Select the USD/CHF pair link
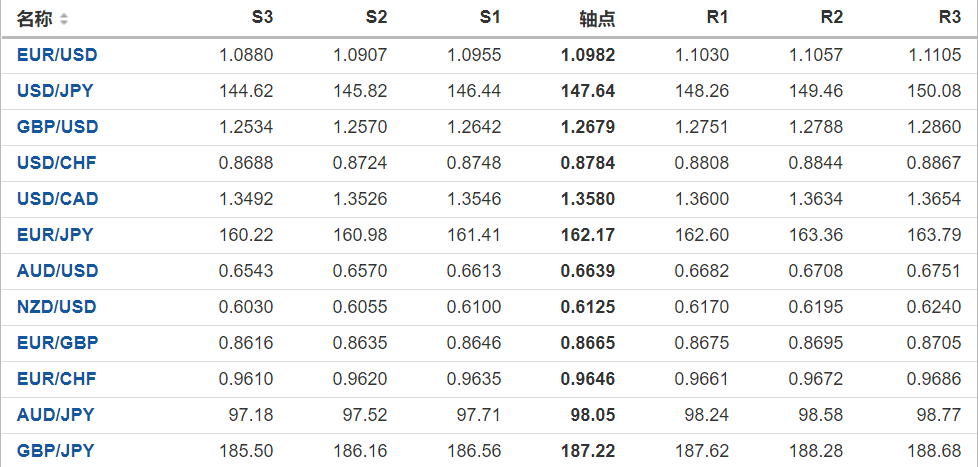 click(56, 163)
